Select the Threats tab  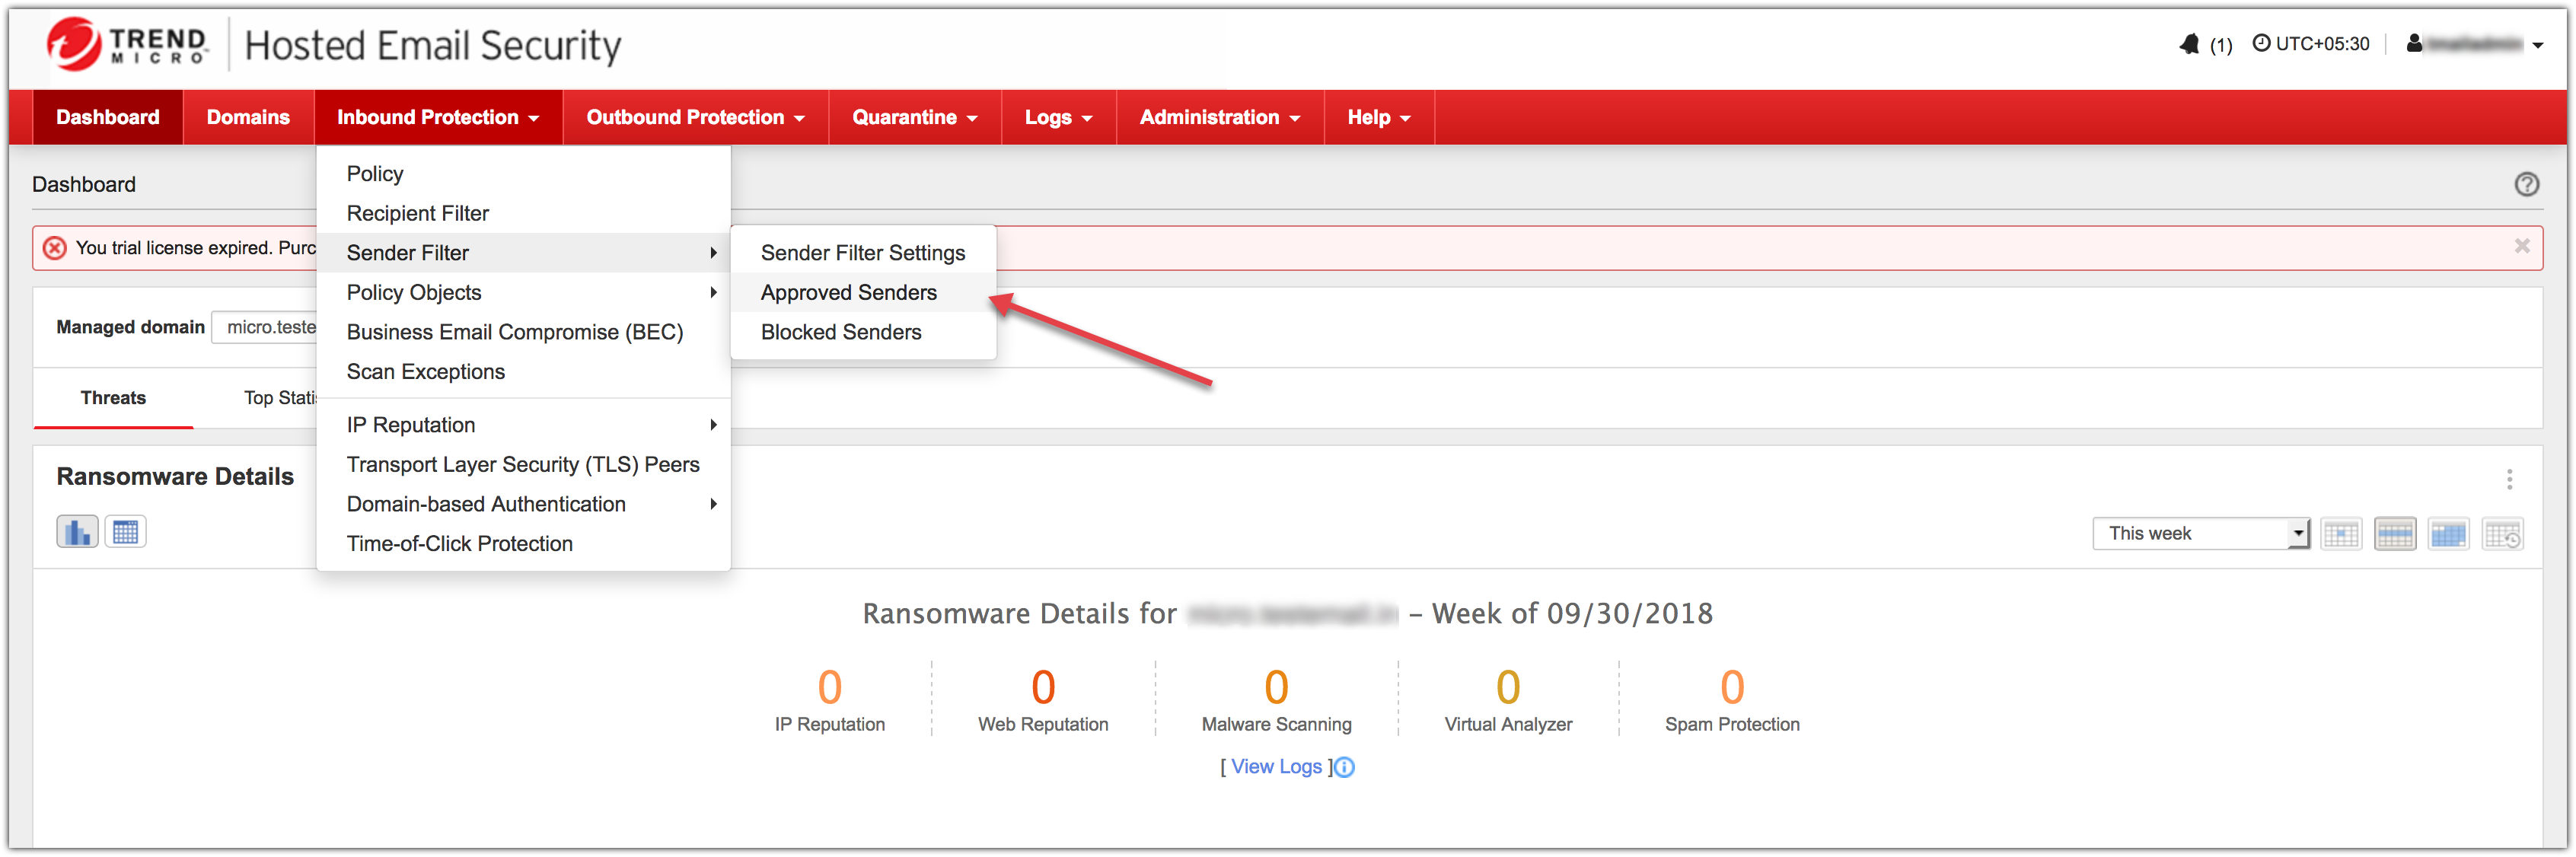[113, 398]
